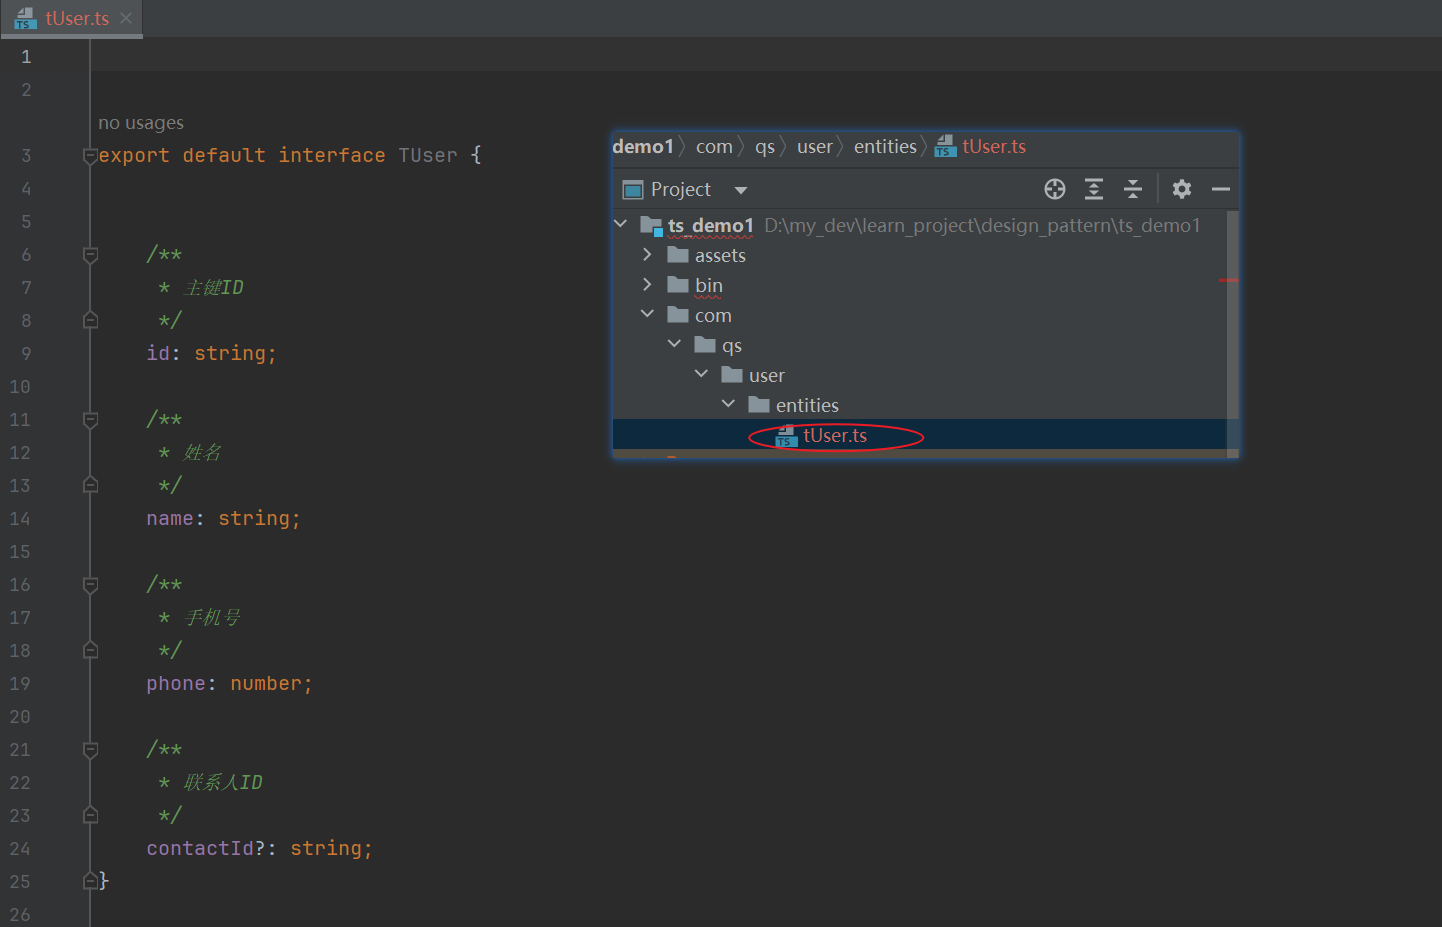
Task: Click the red error stripe marker
Action: (1228, 280)
